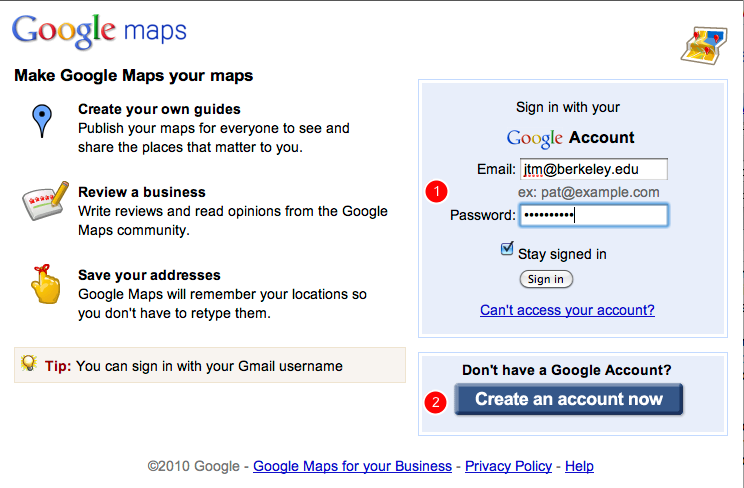Open Can't access your account link

point(567,310)
